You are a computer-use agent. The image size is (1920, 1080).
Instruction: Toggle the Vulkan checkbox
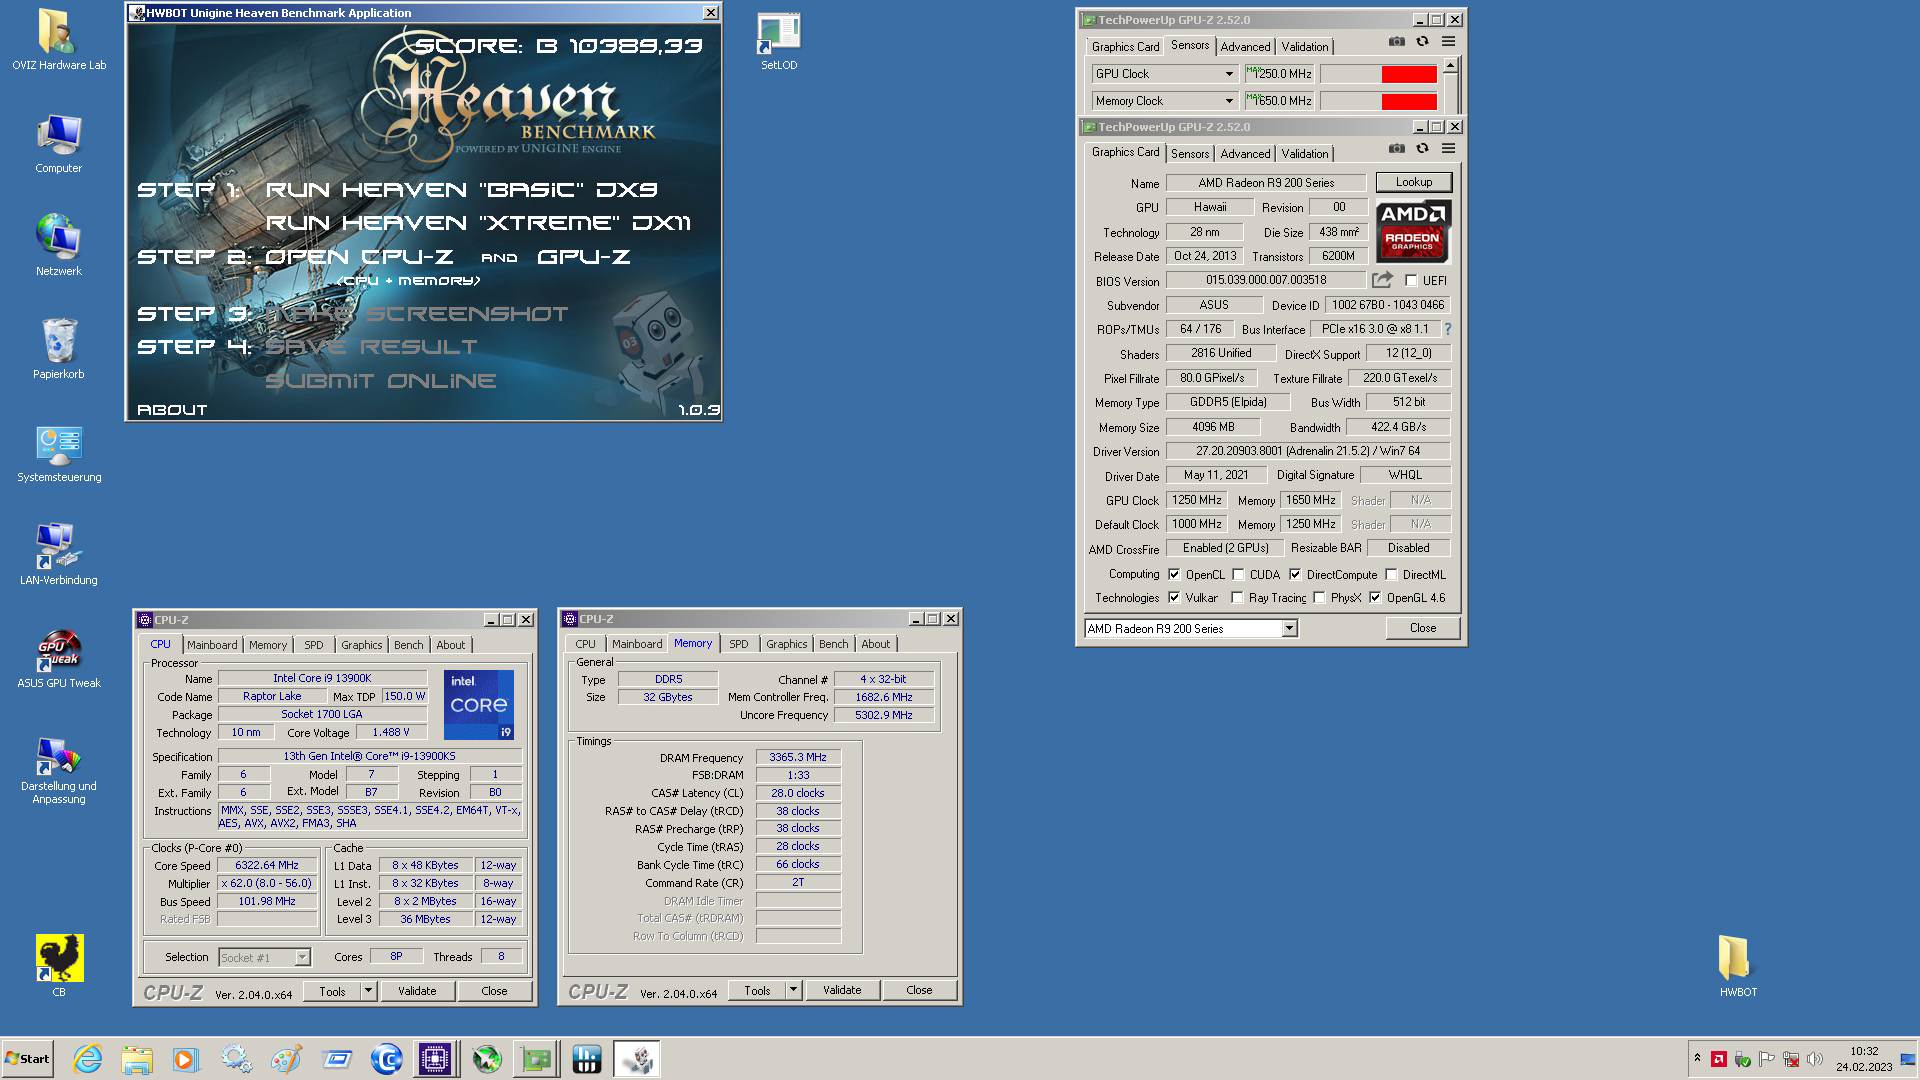point(1174,598)
